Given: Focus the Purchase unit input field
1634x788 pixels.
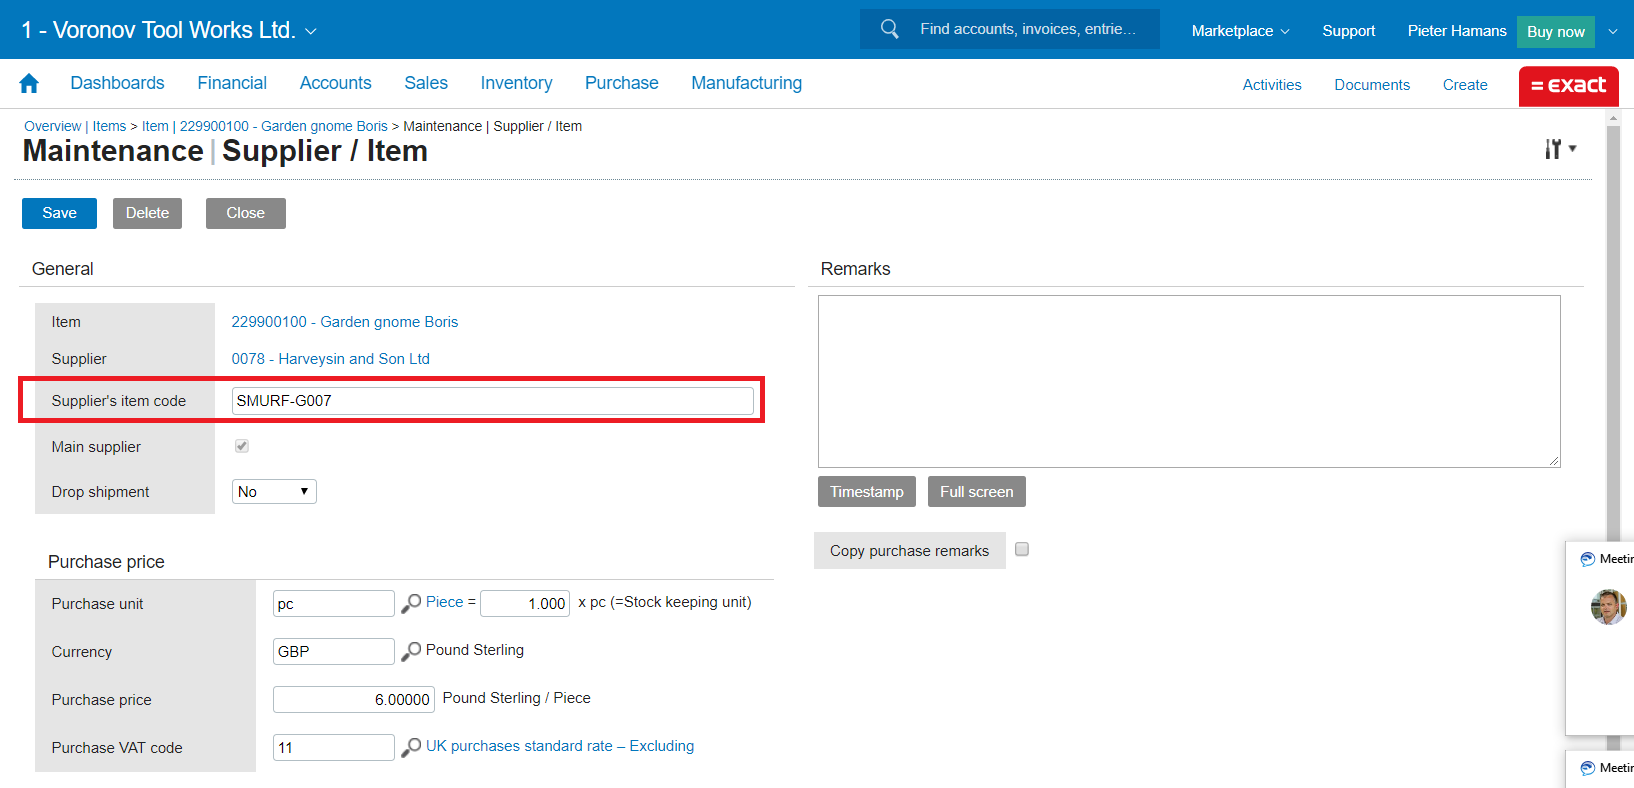Looking at the screenshot, I should [x=334, y=604].
